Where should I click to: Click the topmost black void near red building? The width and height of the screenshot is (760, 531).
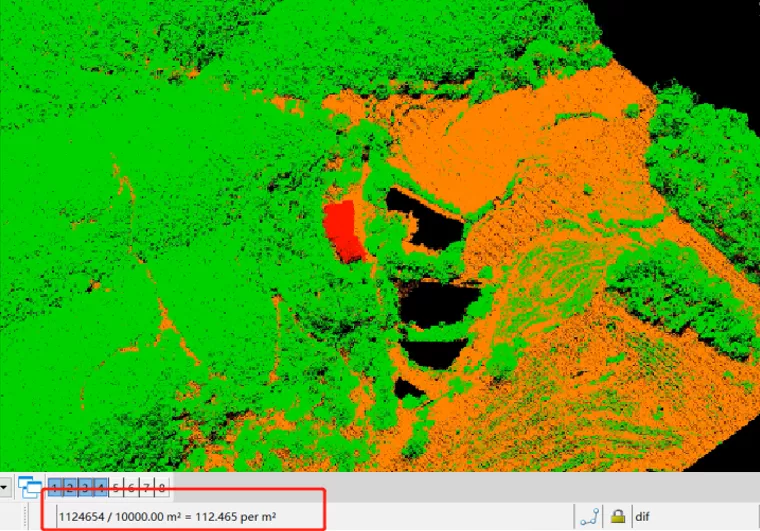(427, 220)
